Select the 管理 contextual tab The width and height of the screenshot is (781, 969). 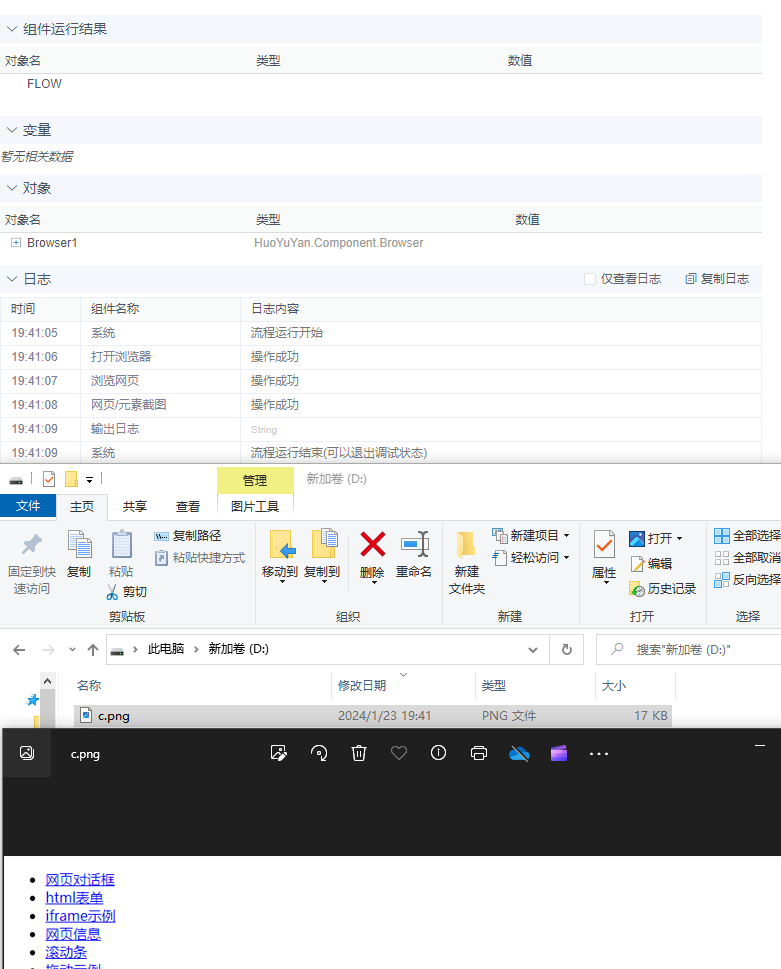pos(255,480)
